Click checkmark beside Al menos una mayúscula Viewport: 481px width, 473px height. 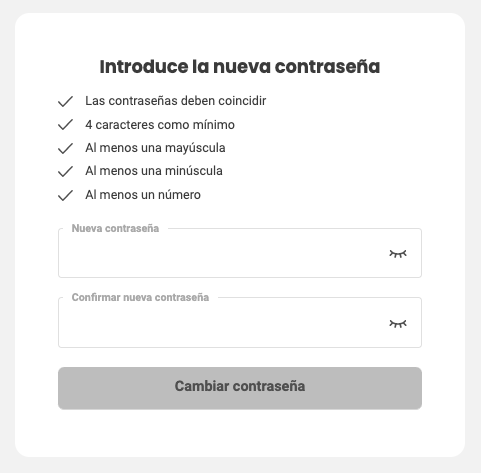point(65,148)
